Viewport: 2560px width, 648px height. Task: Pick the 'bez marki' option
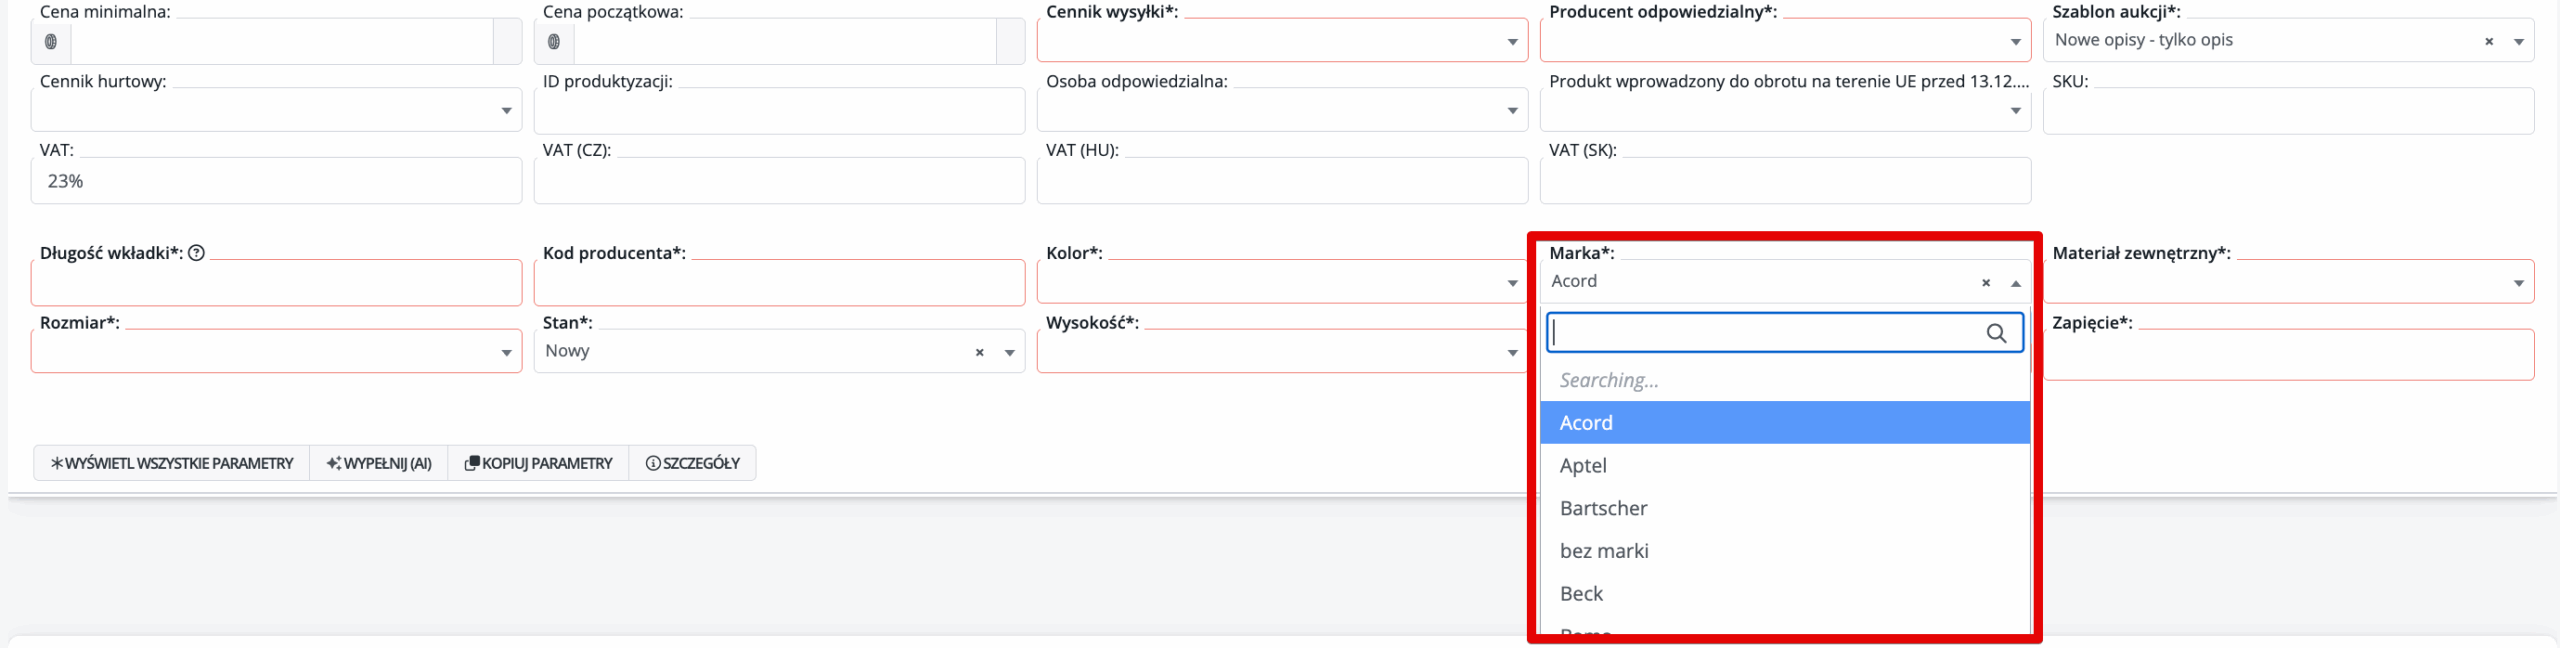(1603, 551)
